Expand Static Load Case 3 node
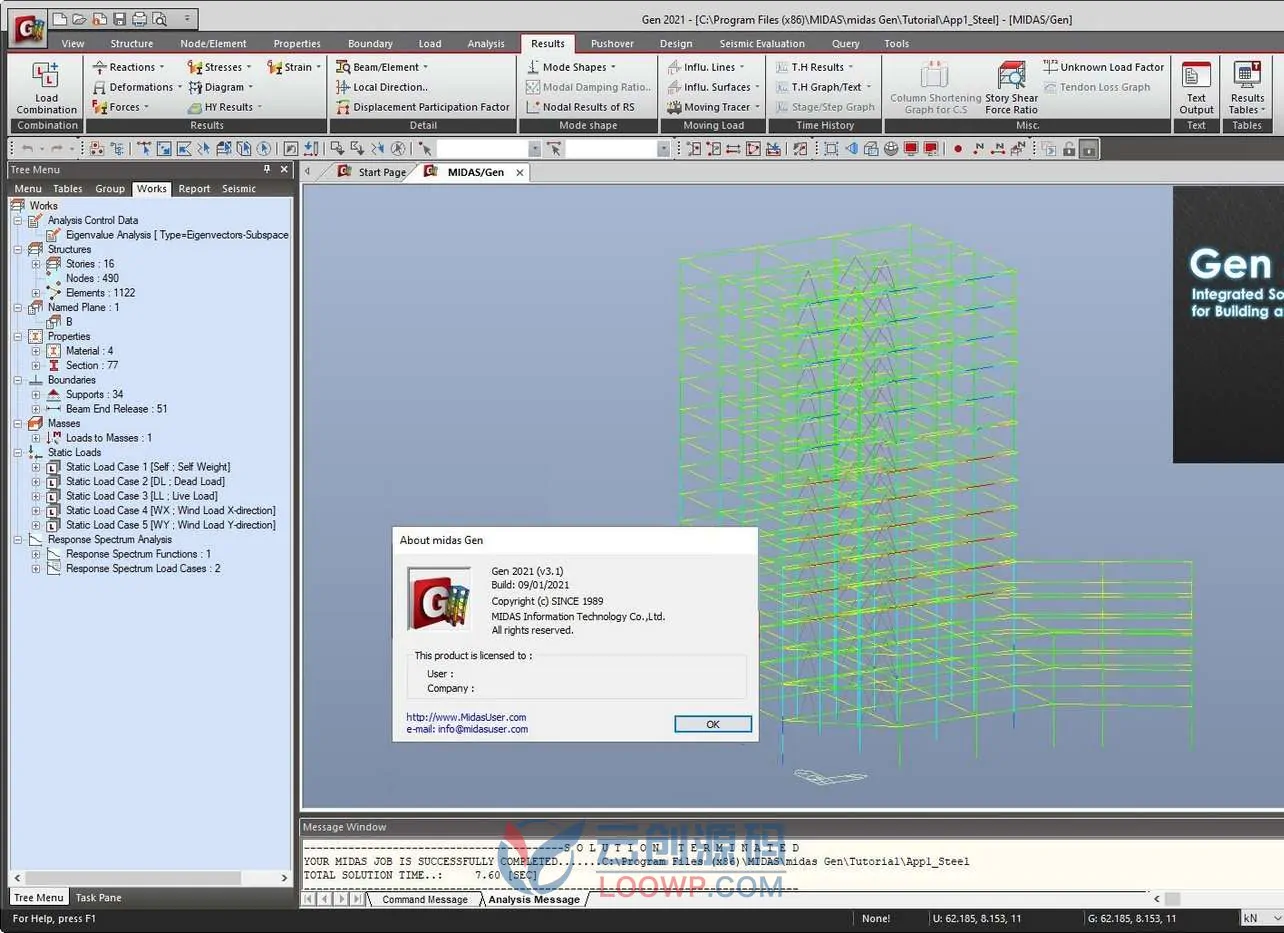 36,496
